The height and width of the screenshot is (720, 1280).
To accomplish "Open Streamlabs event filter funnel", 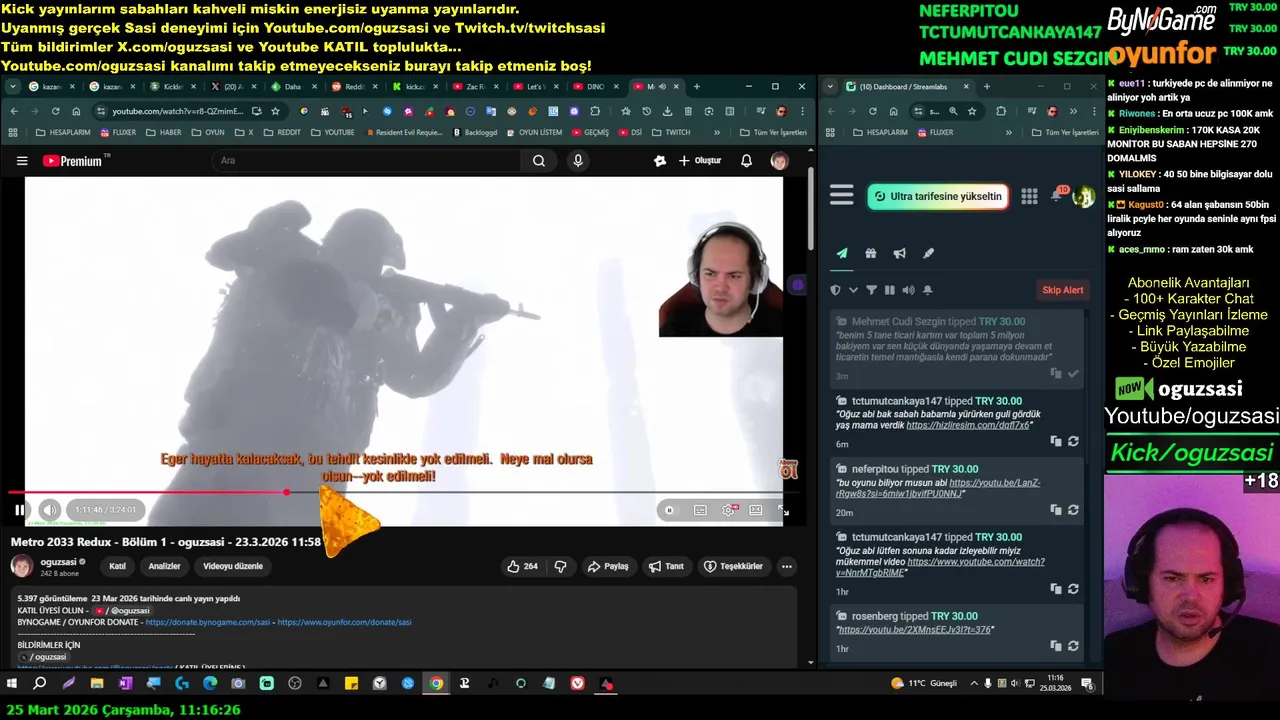I will [871, 290].
